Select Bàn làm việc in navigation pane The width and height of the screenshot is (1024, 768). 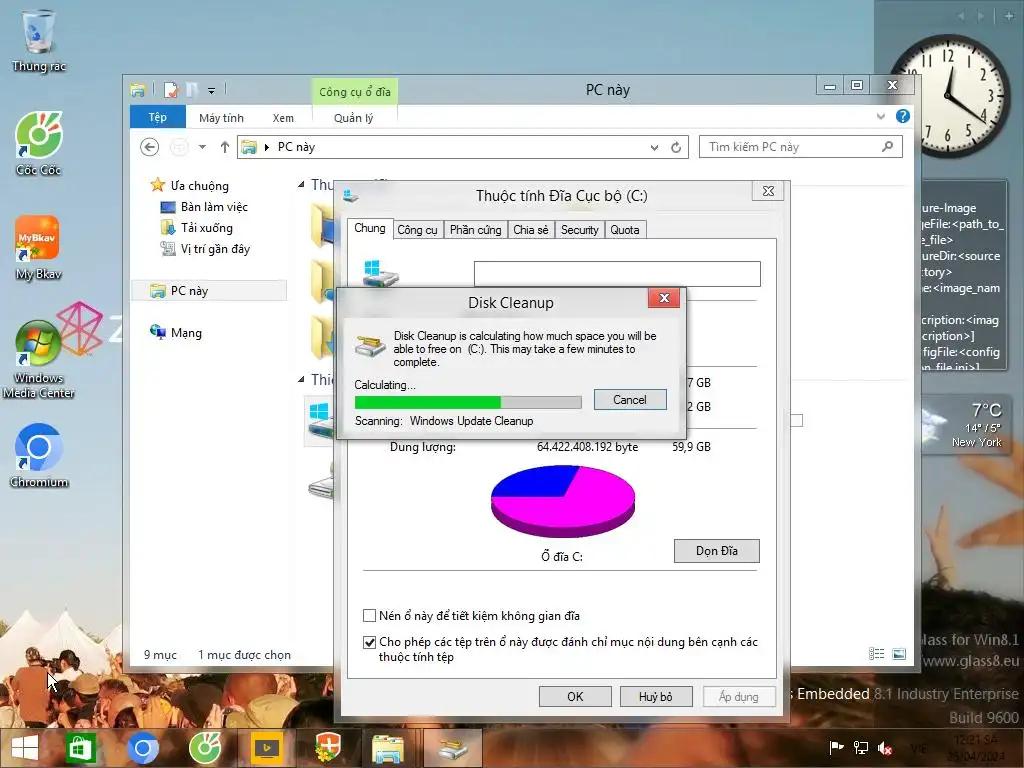point(204,207)
